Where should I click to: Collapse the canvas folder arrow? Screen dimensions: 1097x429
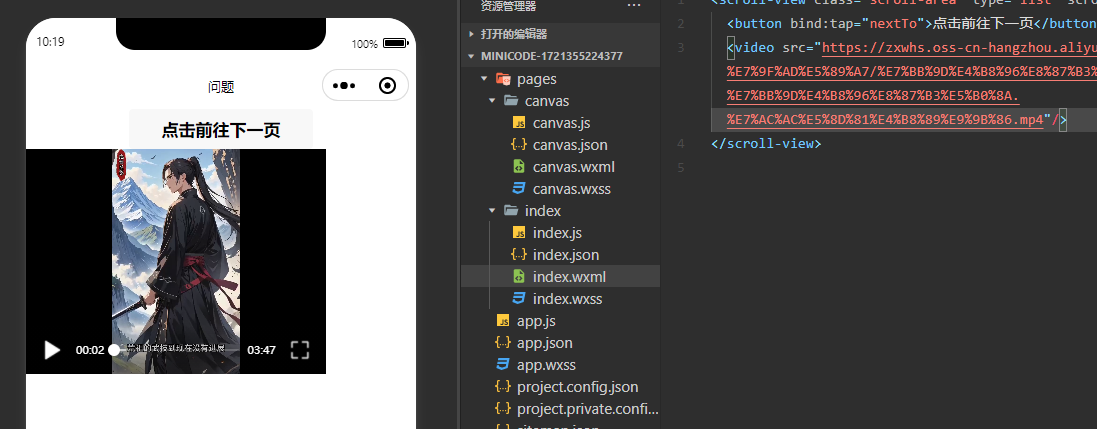pyautogui.click(x=492, y=101)
